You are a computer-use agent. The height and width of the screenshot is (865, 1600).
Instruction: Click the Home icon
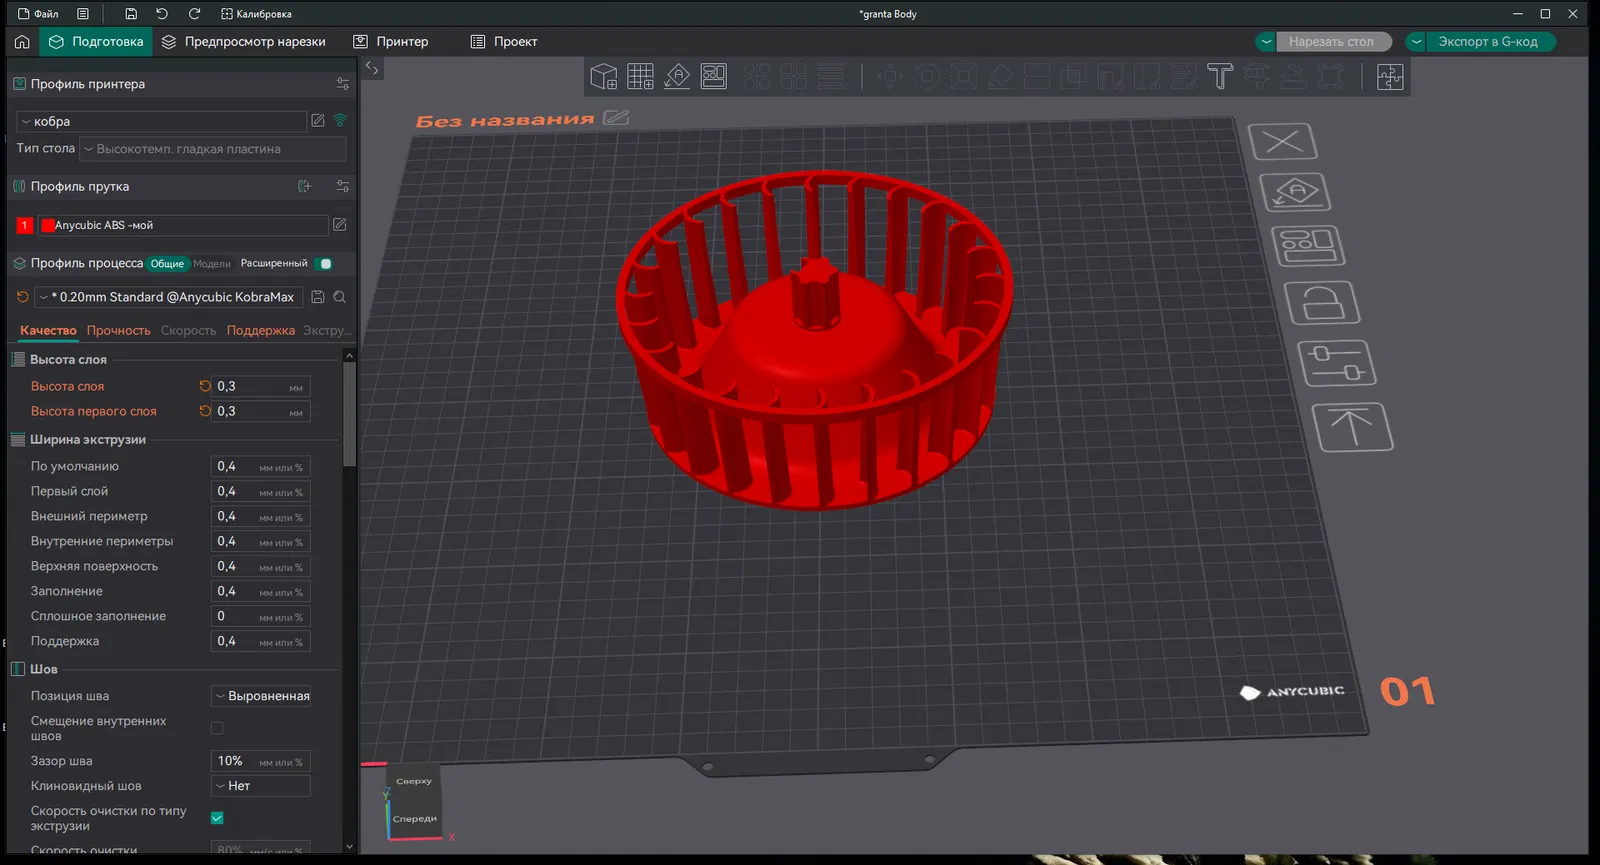(x=22, y=41)
